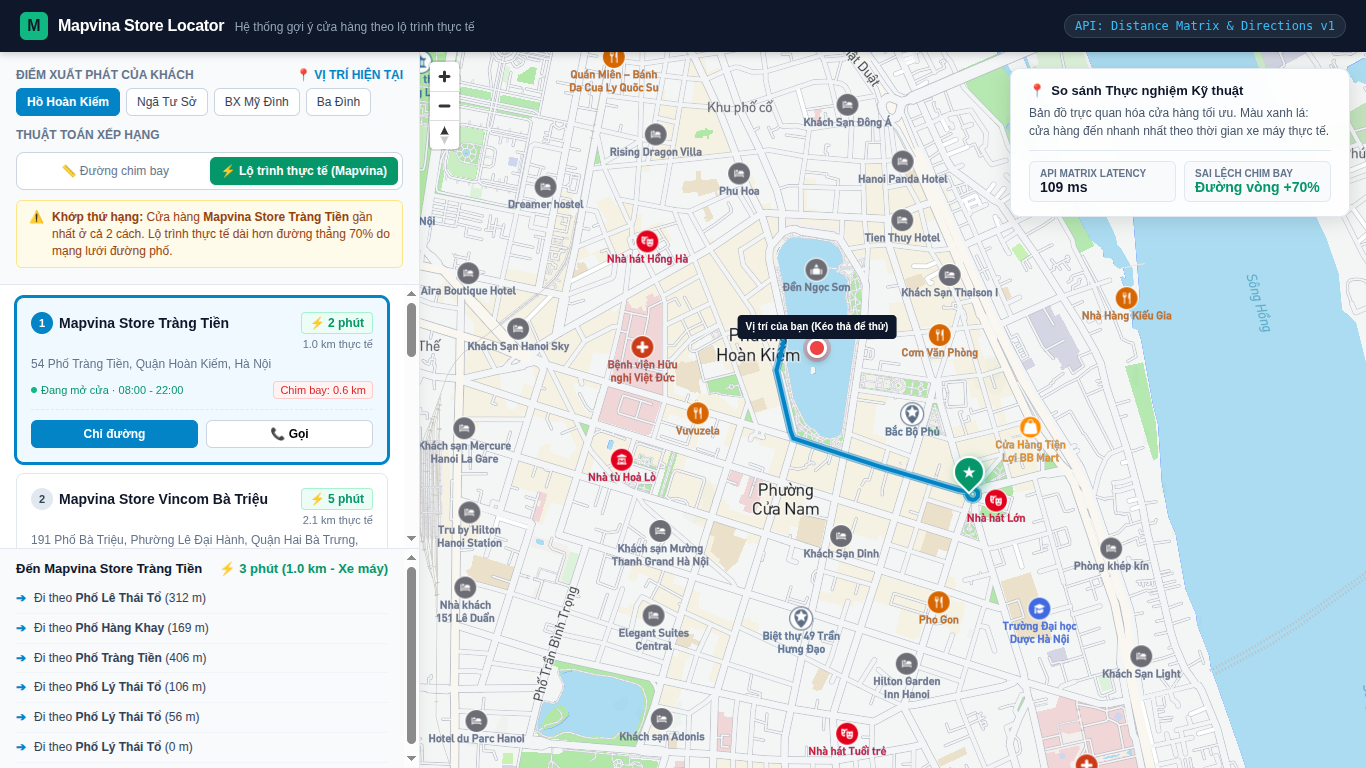
Task: Click the 5 phút time badge
Action: click(337, 499)
